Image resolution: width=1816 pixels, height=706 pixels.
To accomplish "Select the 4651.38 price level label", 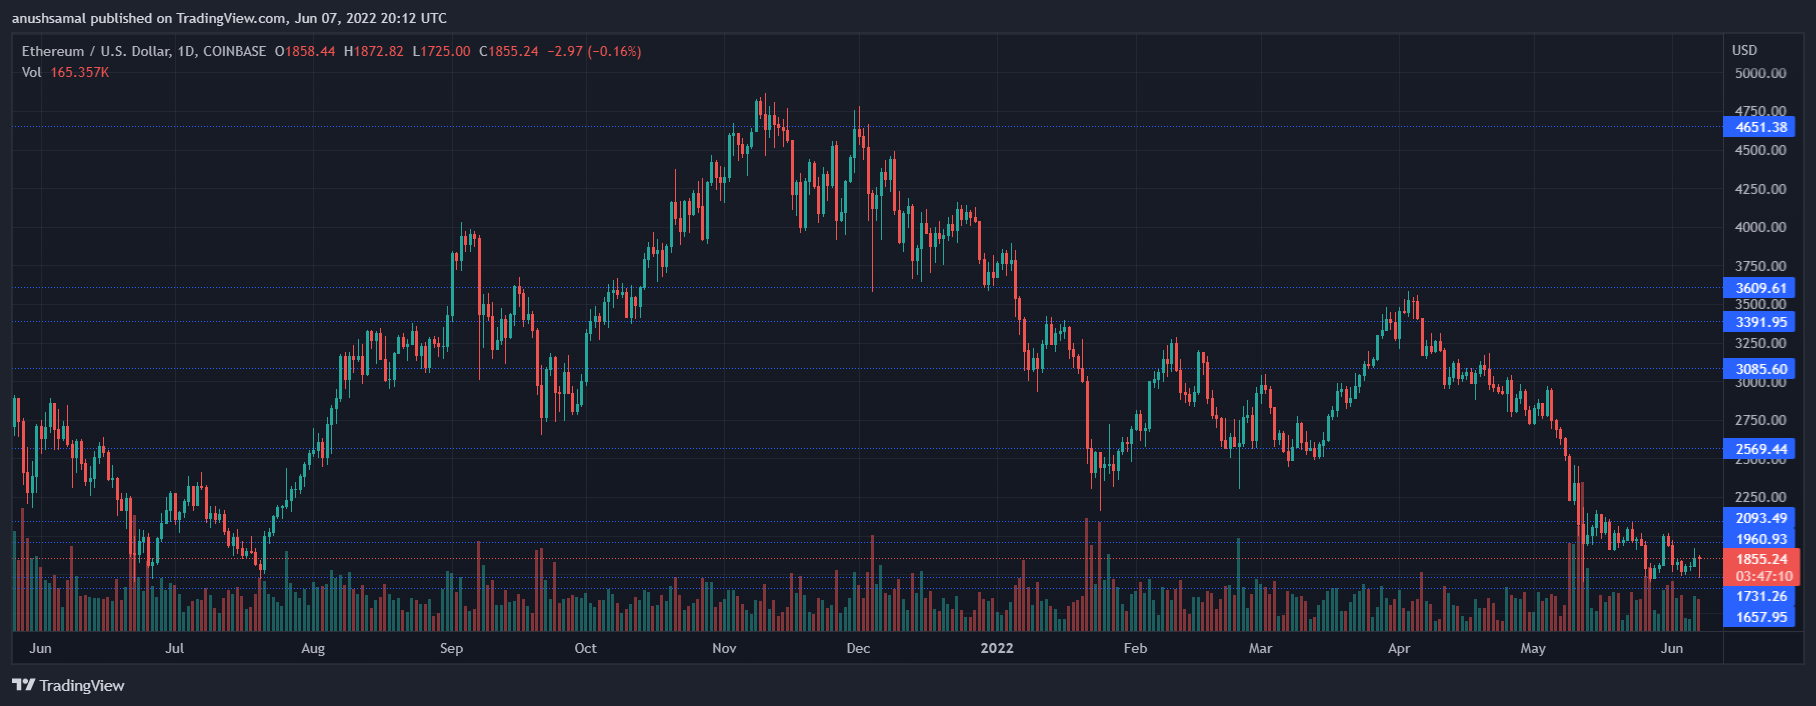I will coord(1759,127).
